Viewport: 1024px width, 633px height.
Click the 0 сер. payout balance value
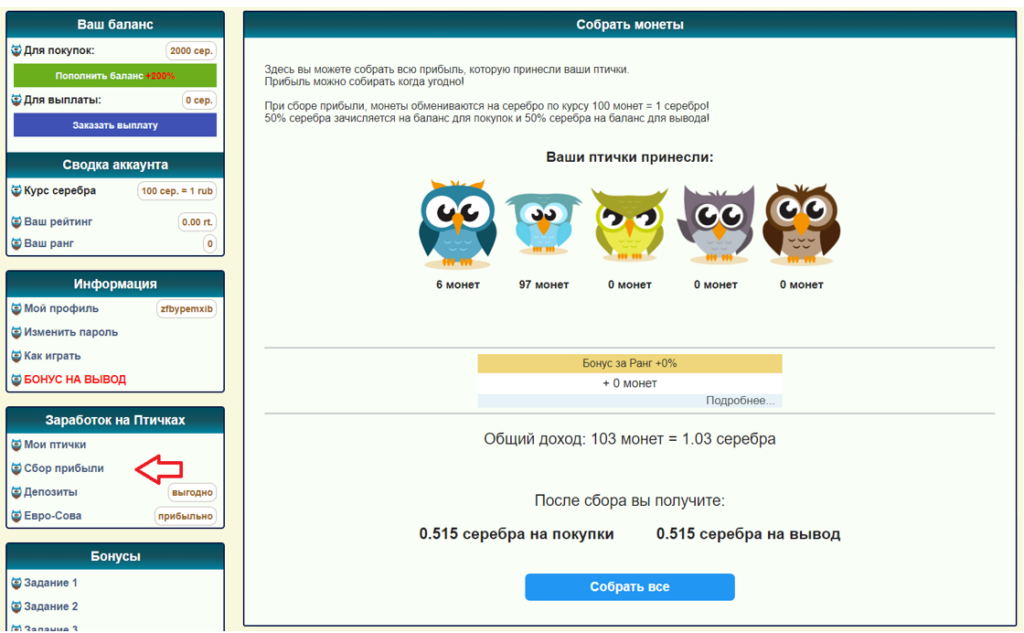pos(199,101)
